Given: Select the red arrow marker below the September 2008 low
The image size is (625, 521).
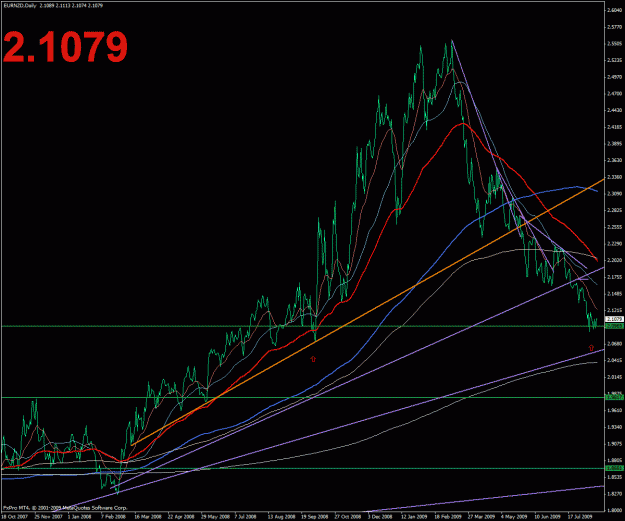Looking at the screenshot, I should tap(313, 359).
